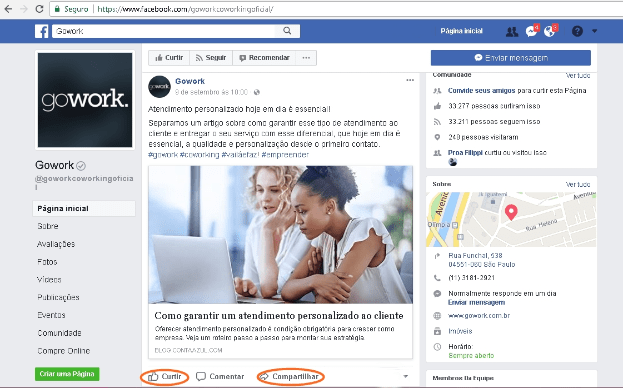This screenshot has width=623, height=388.
Task: Open Messenger notifications icon
Action: pyautogui.click(x=531, y=31)
